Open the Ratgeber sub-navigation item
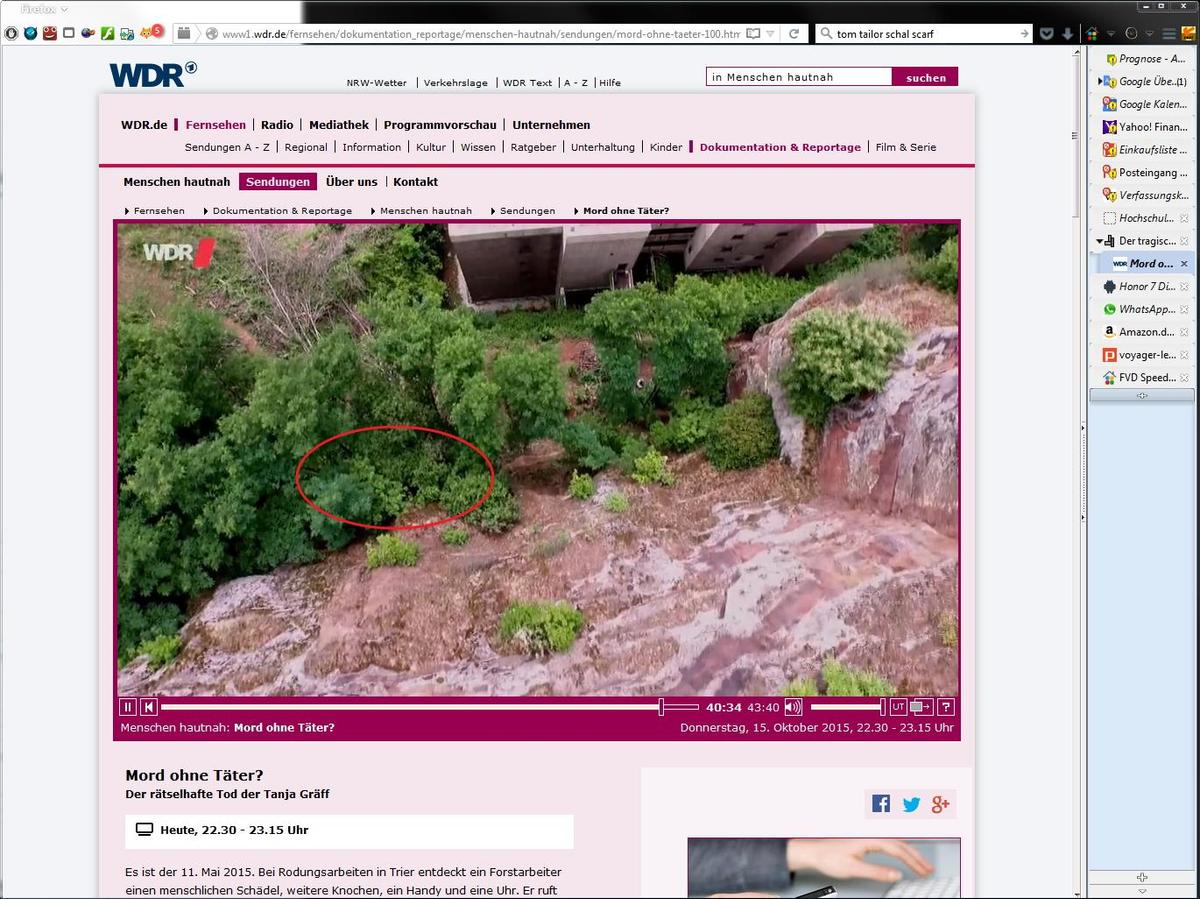Screen dimensions: 1200x899 (533, 147)
